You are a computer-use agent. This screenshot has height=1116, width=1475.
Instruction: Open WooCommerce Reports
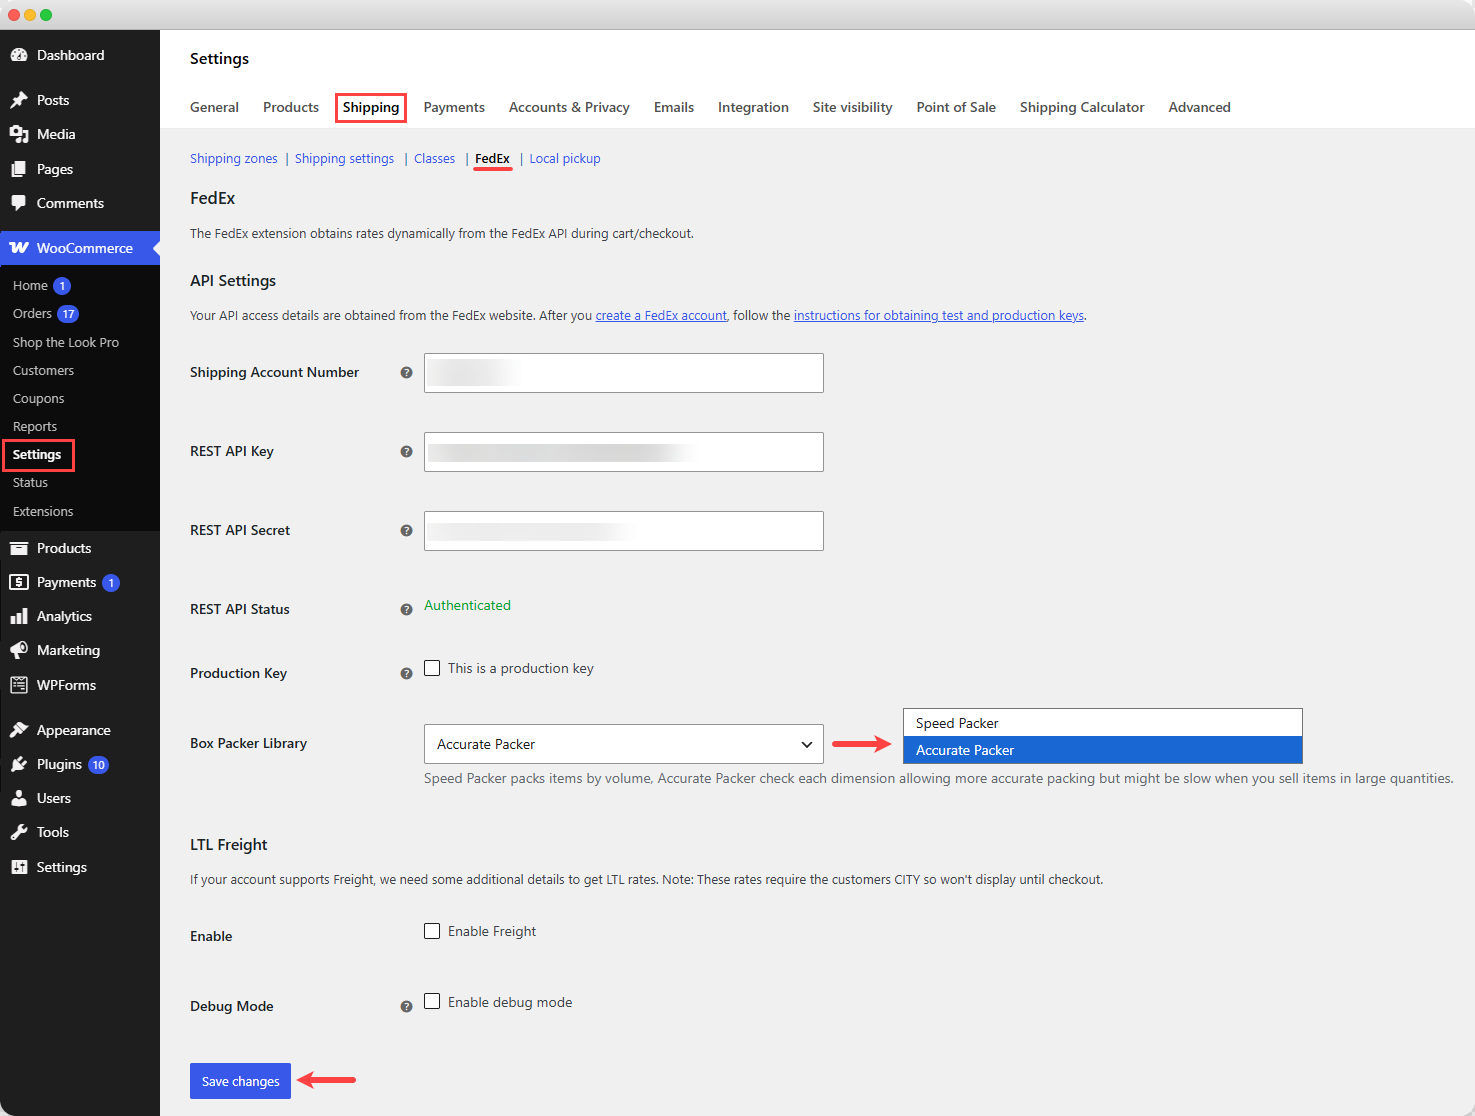(x=35, y=426)
